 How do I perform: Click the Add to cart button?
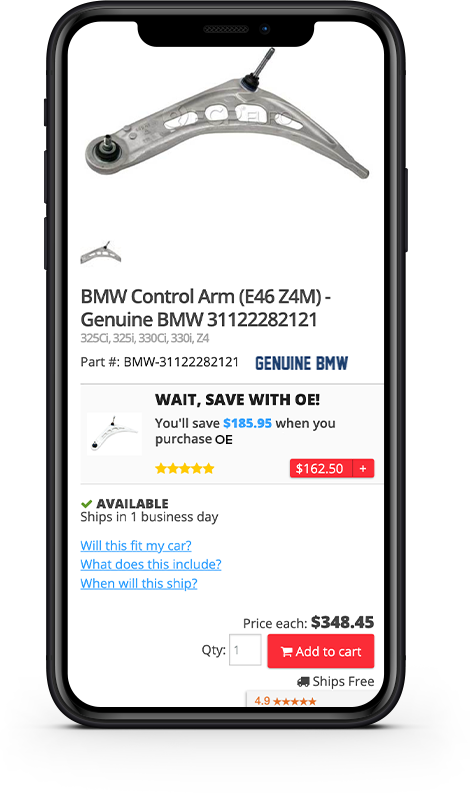click(x=321, y=651)
